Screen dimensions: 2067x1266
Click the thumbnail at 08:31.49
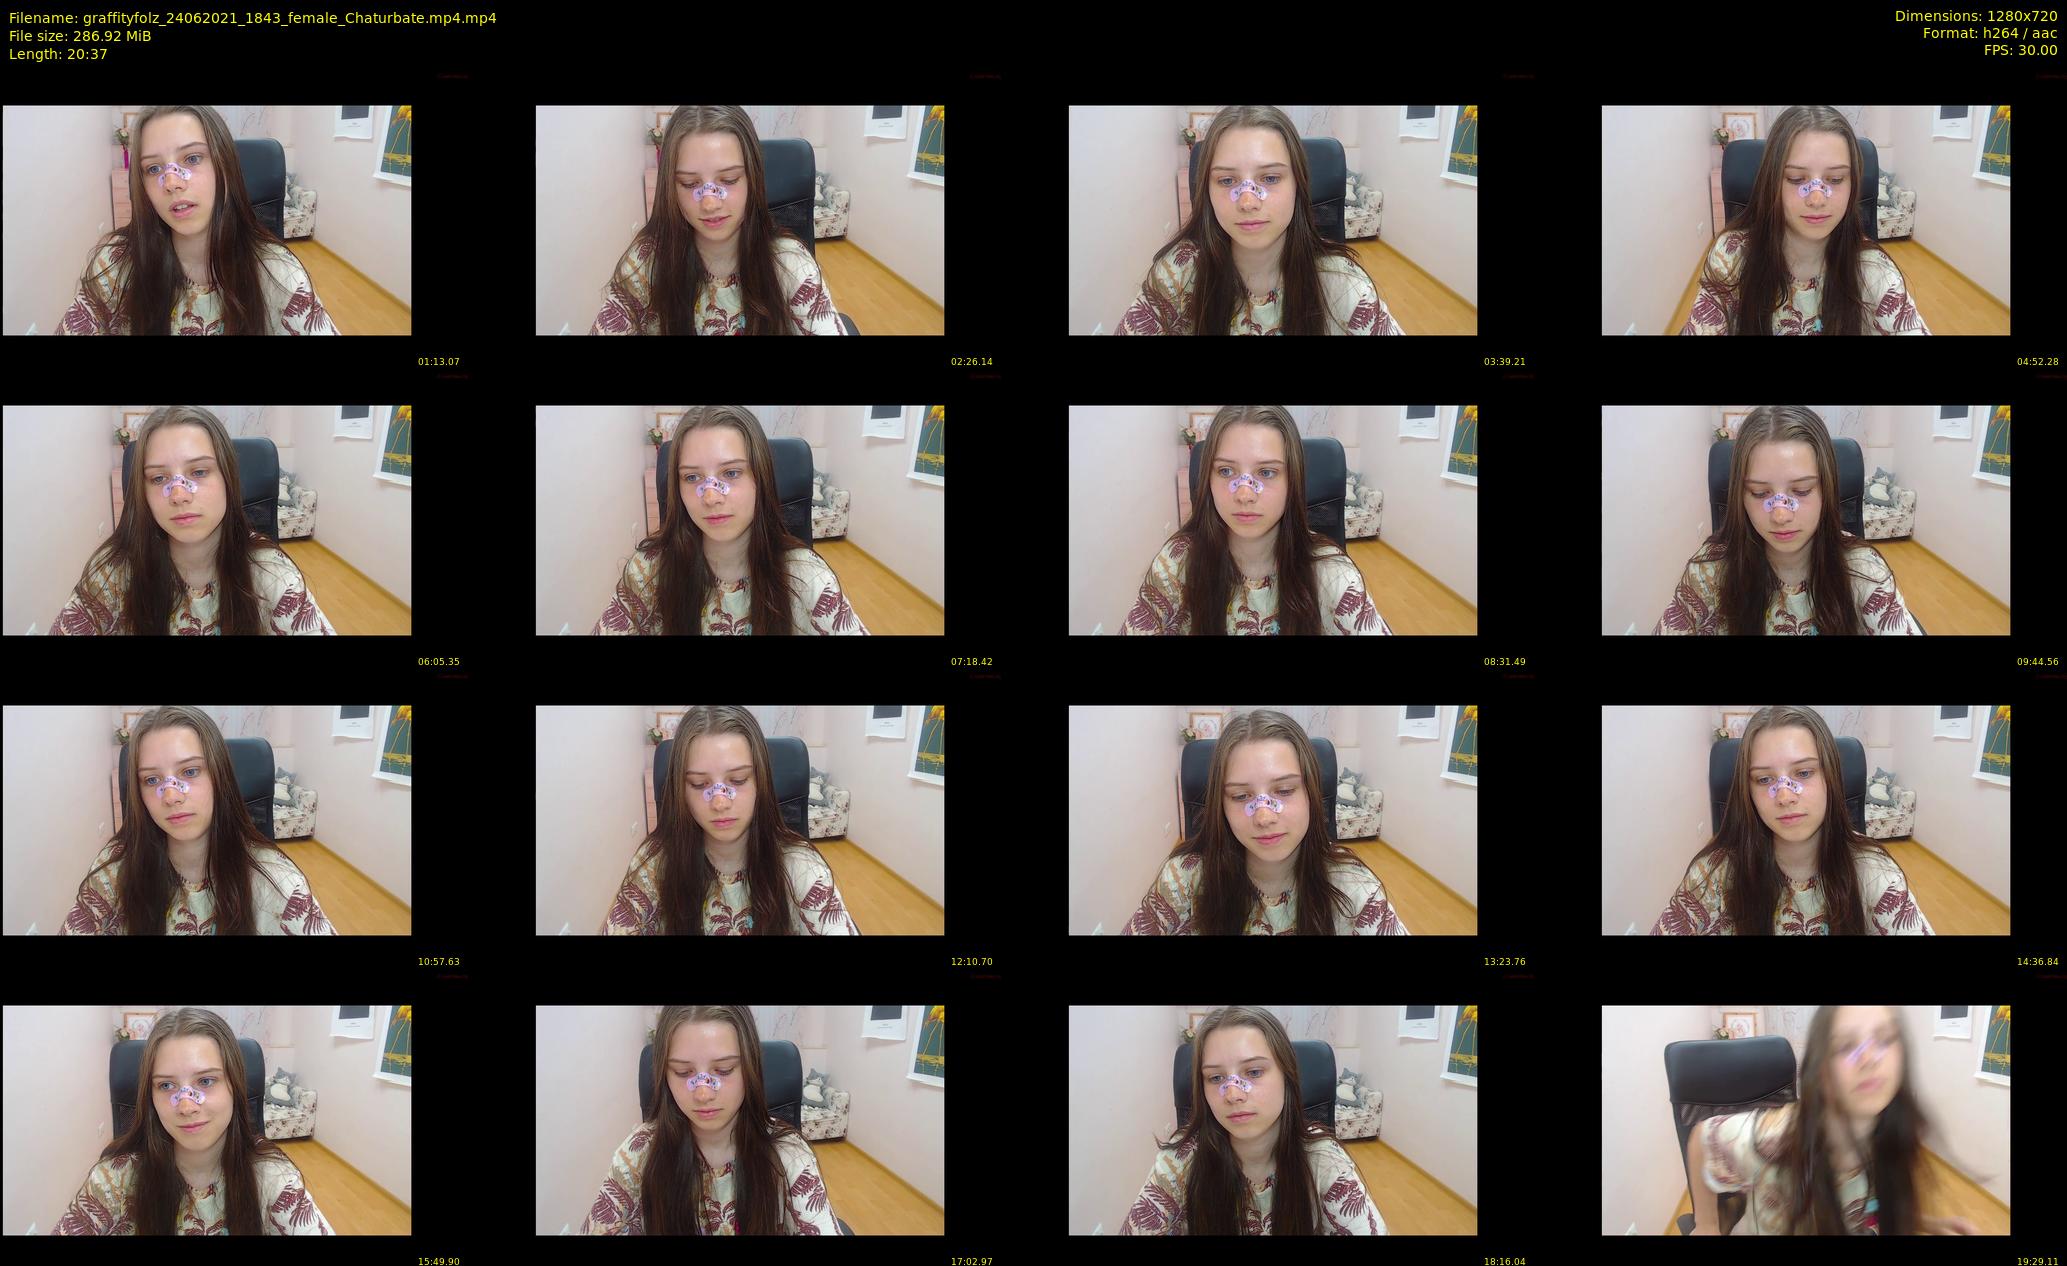[1273, 520]
